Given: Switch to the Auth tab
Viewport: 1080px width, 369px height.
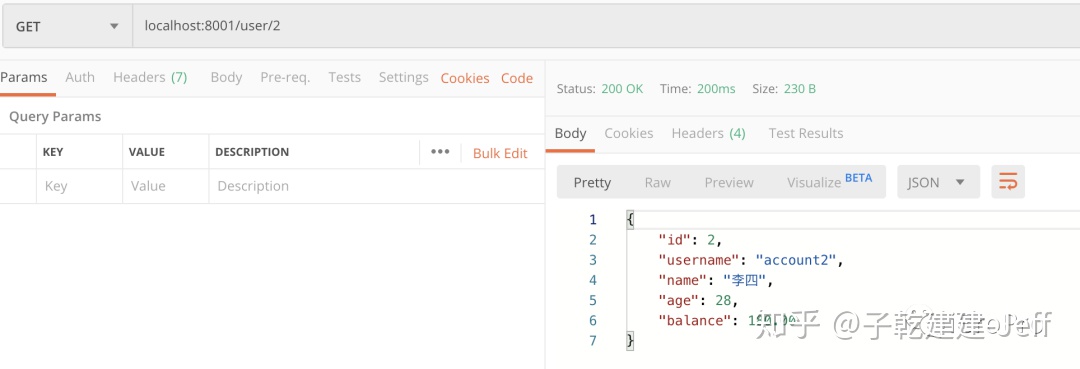Looking at the screenshot, I should click(x=80, y=77).
